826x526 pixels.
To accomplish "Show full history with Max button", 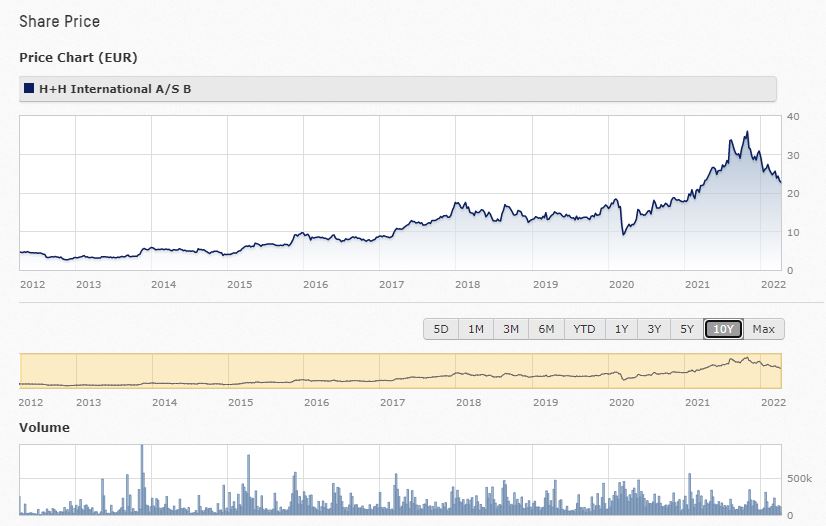I will 764,329.
